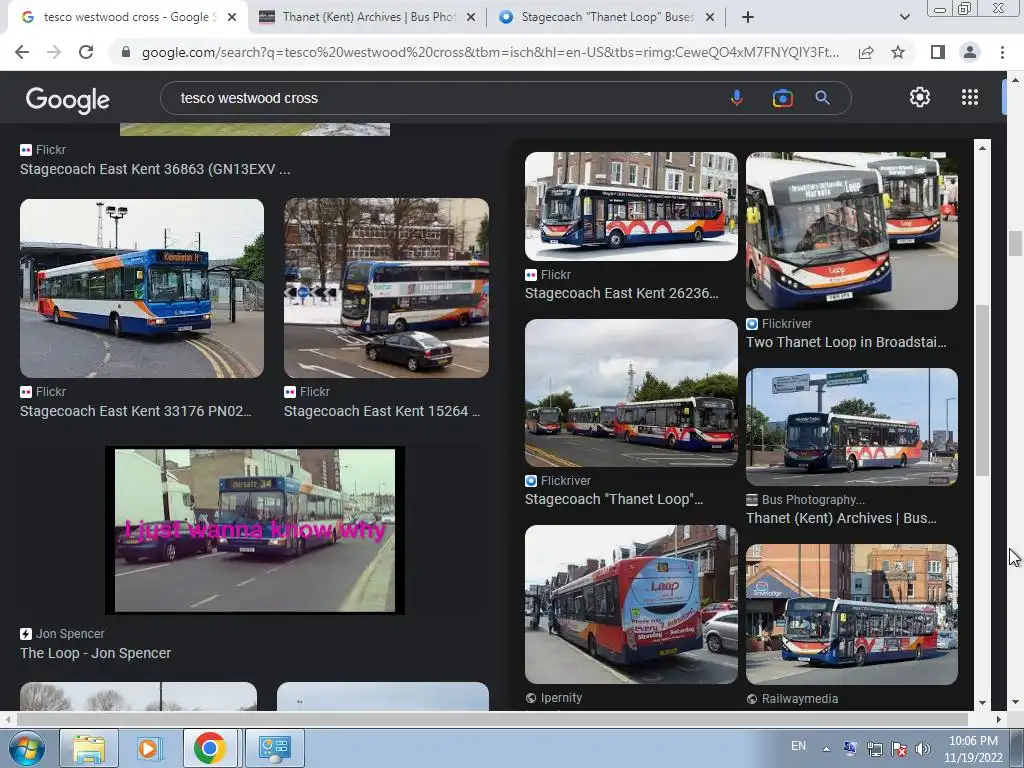Click the padlock site info icon

(x=126, y=52)
